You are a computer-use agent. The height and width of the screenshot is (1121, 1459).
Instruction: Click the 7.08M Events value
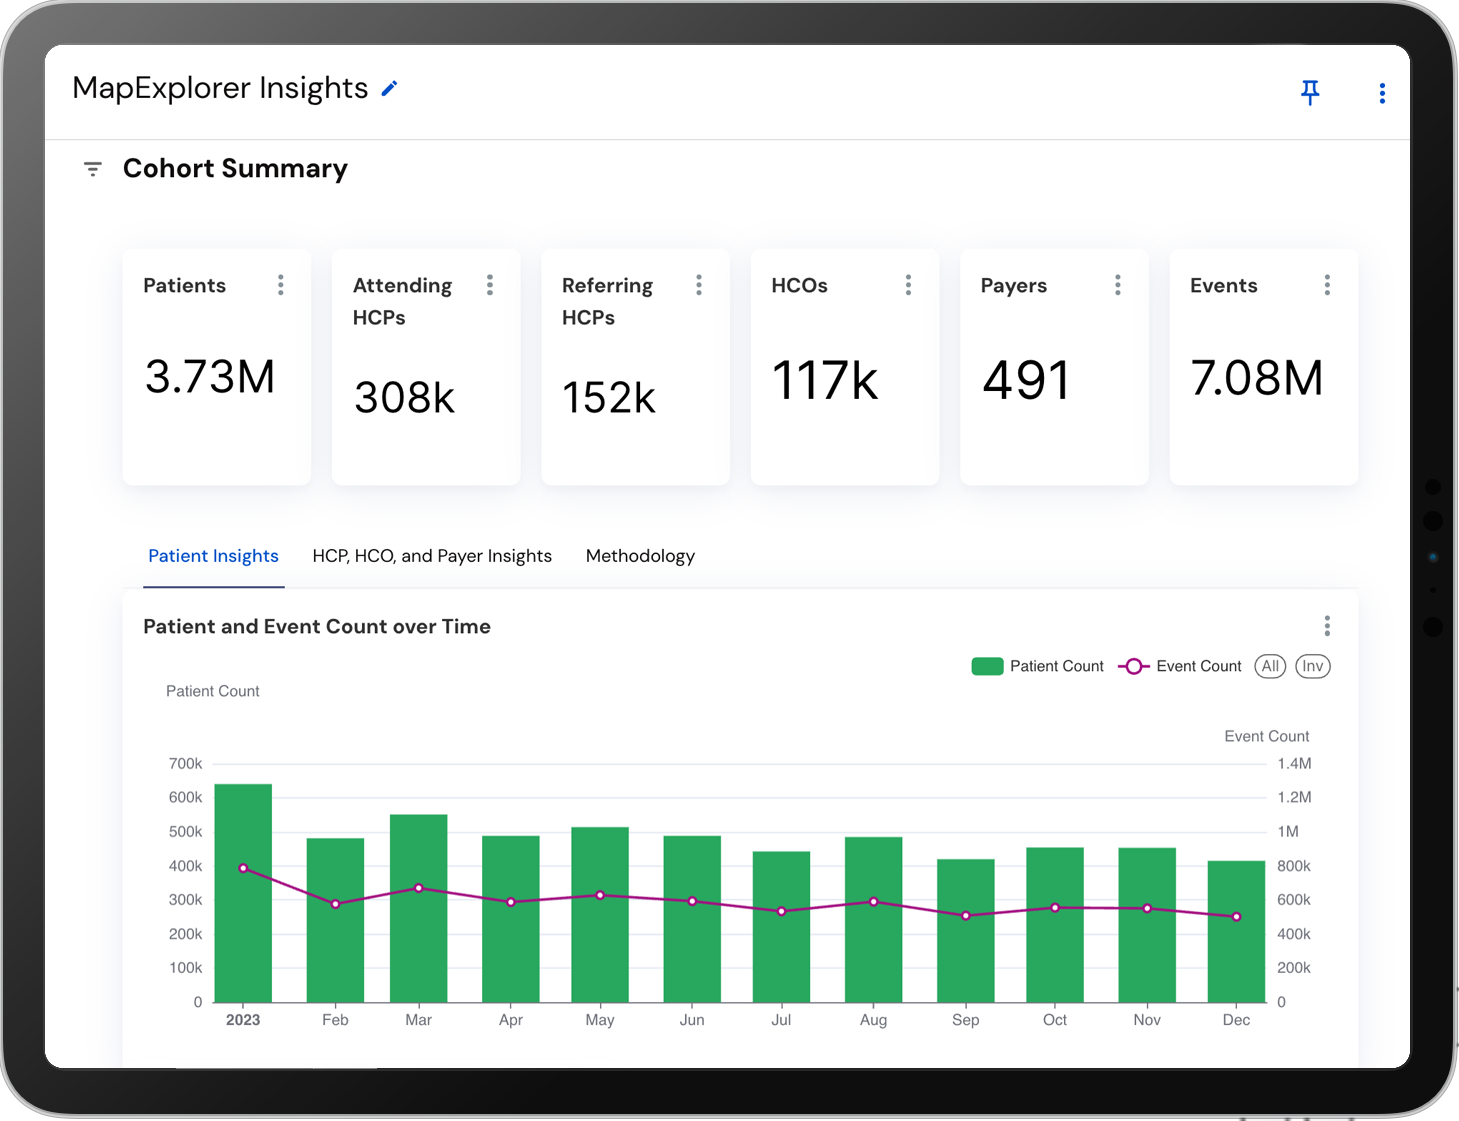[1257, 378]
